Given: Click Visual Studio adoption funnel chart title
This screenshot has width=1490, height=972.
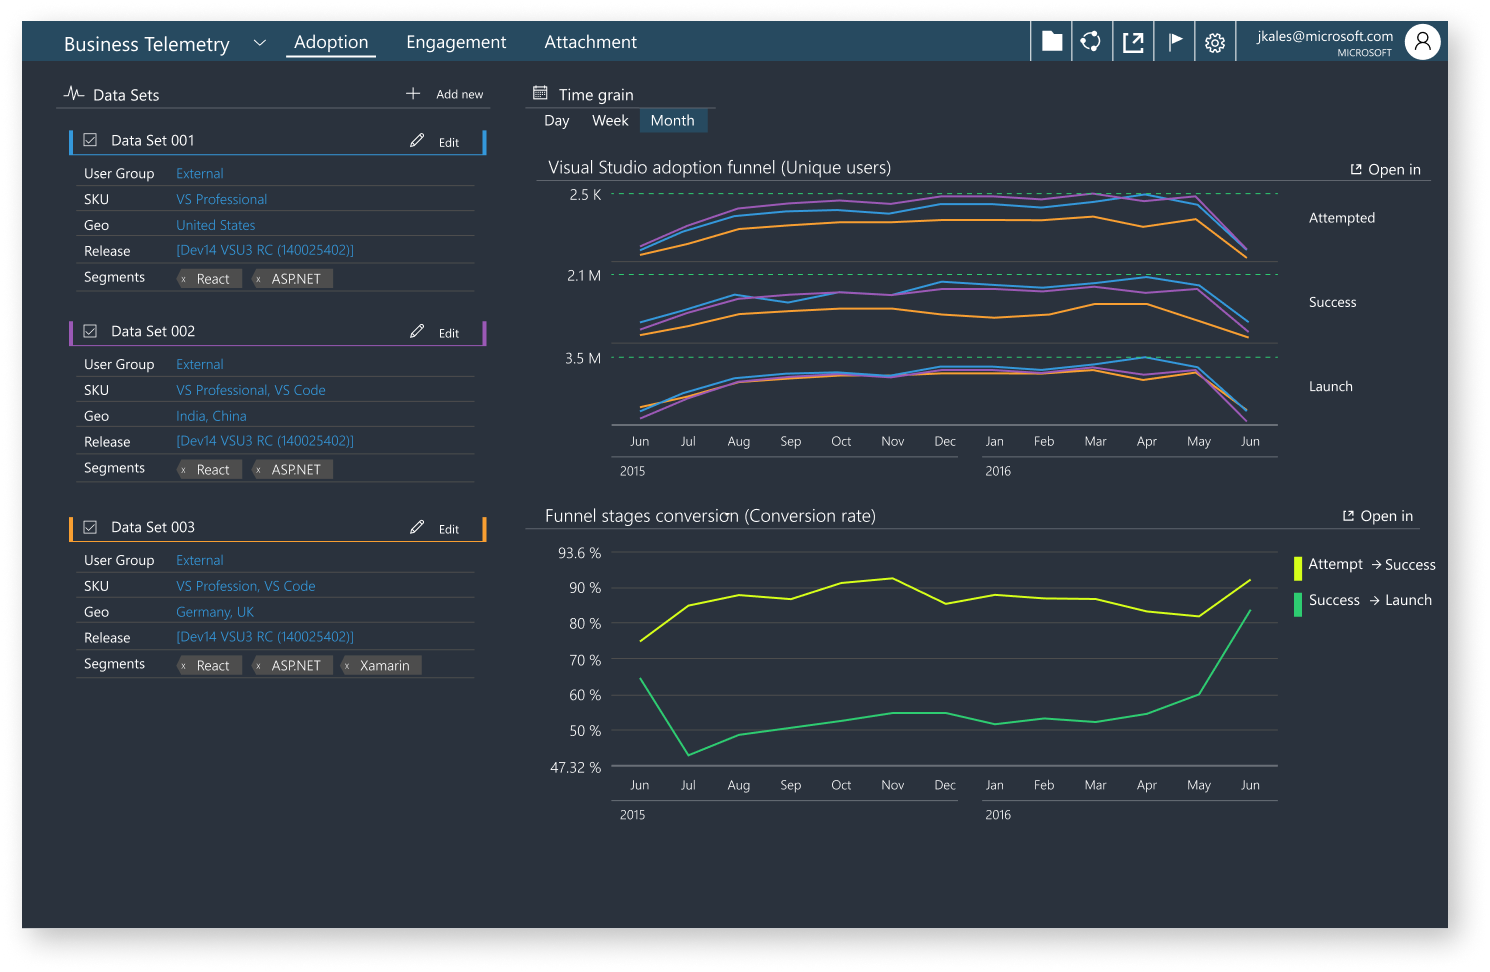Looking at the screenshot, I should point(720,168).
